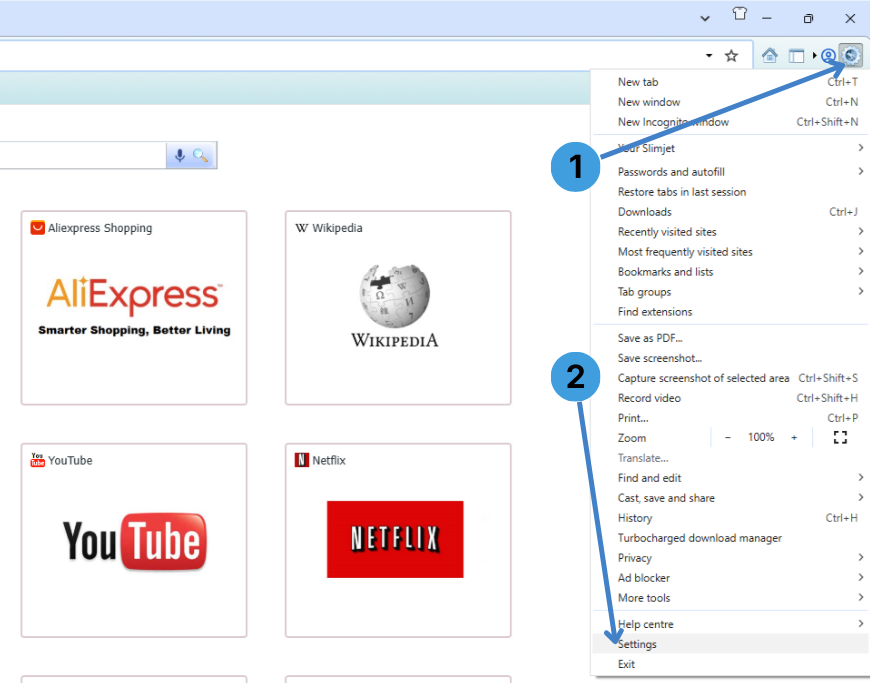Open Settings from the menu
Viewport: 872px width, 683px height.
[x=730, y=644]
